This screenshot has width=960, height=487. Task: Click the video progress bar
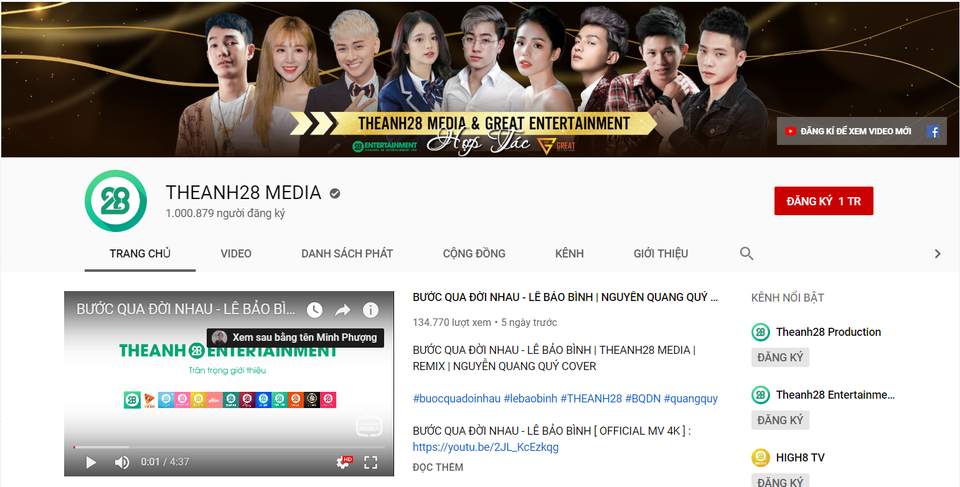(x=229, y=447)
